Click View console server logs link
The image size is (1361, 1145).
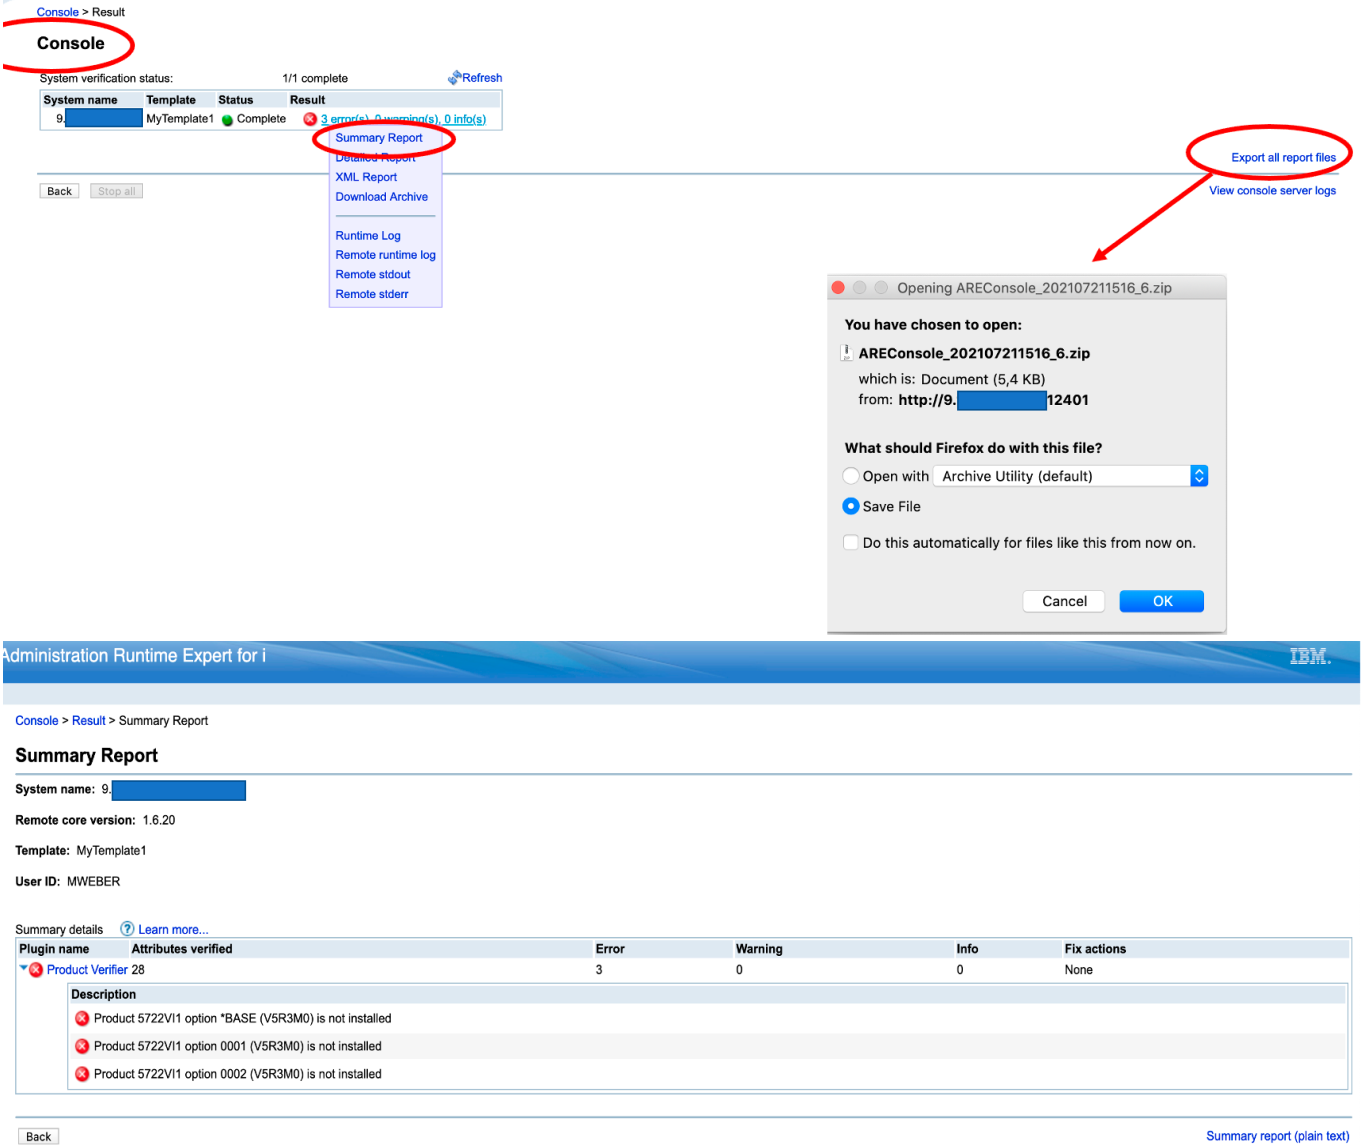point(1272,190)
